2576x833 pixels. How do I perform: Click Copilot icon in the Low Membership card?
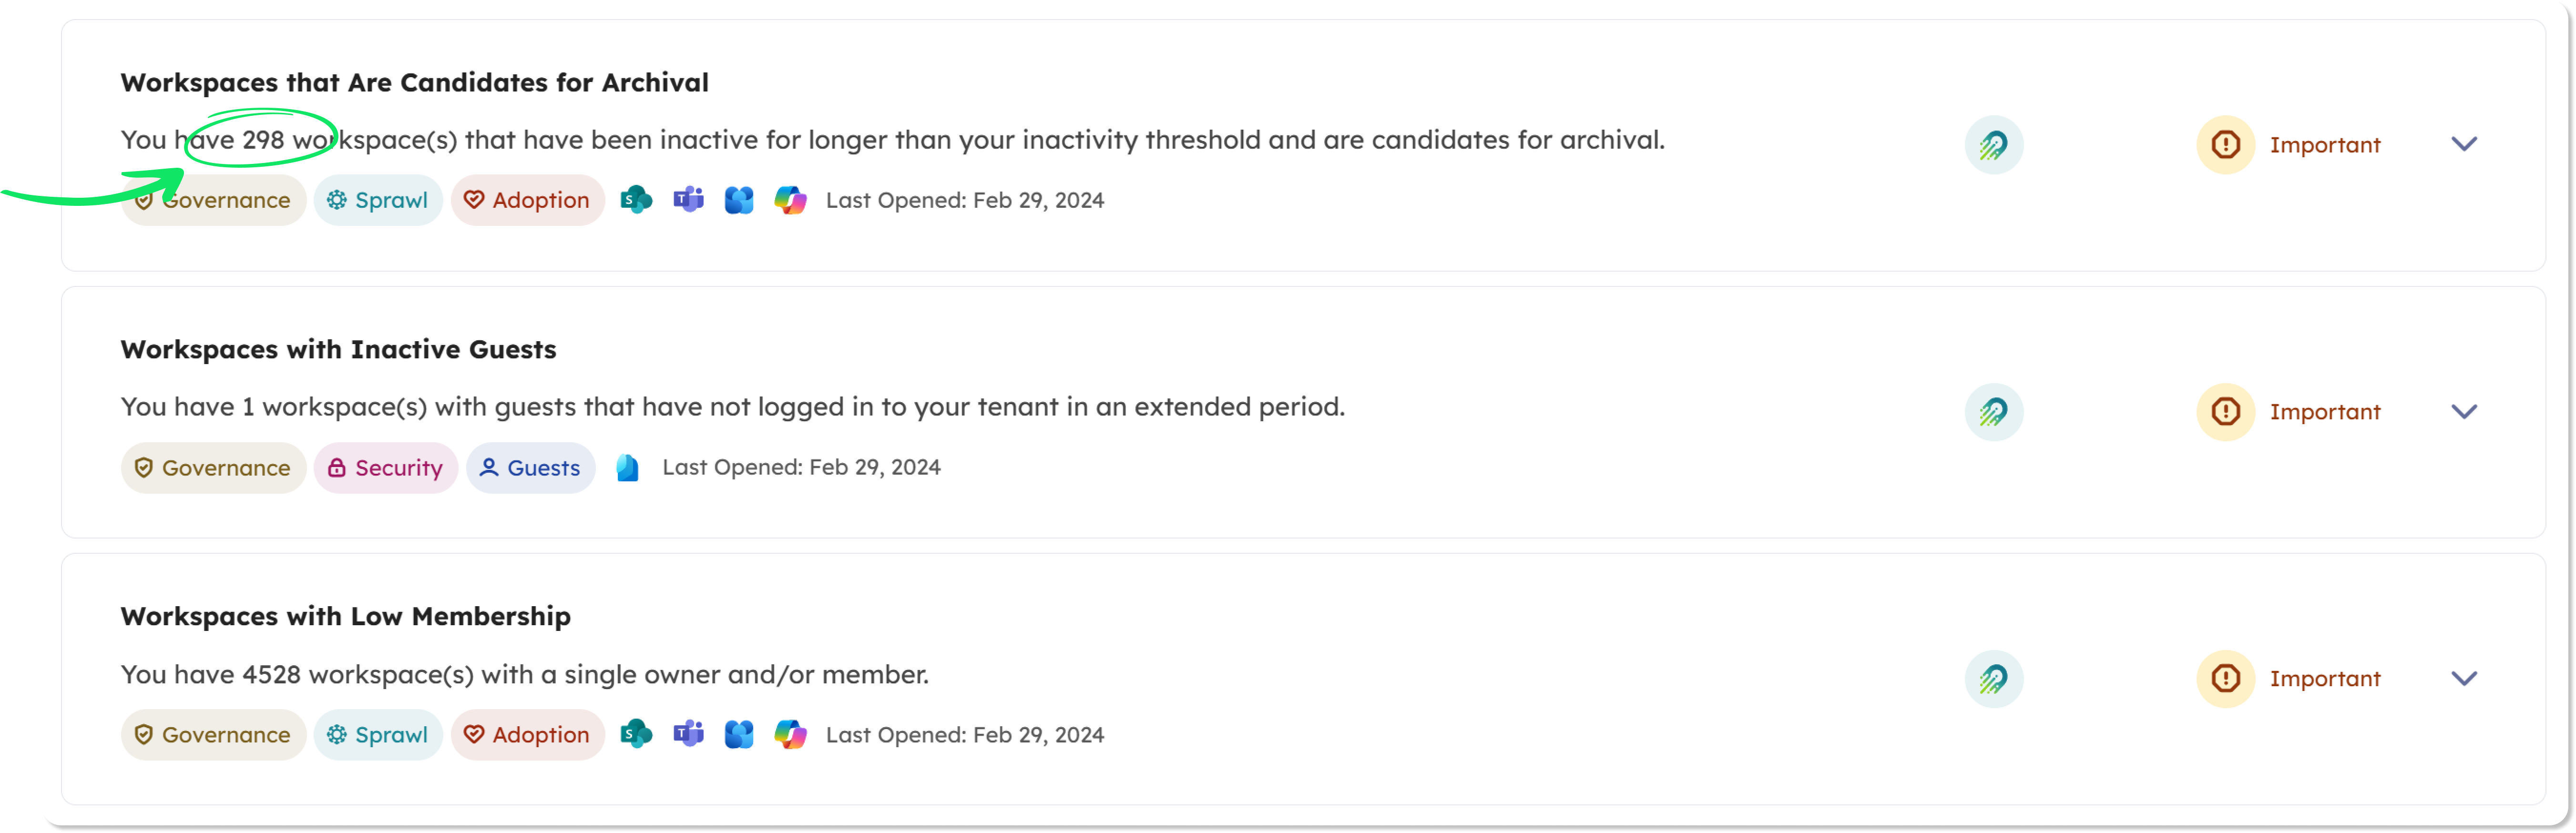click(x=790, y=735)
